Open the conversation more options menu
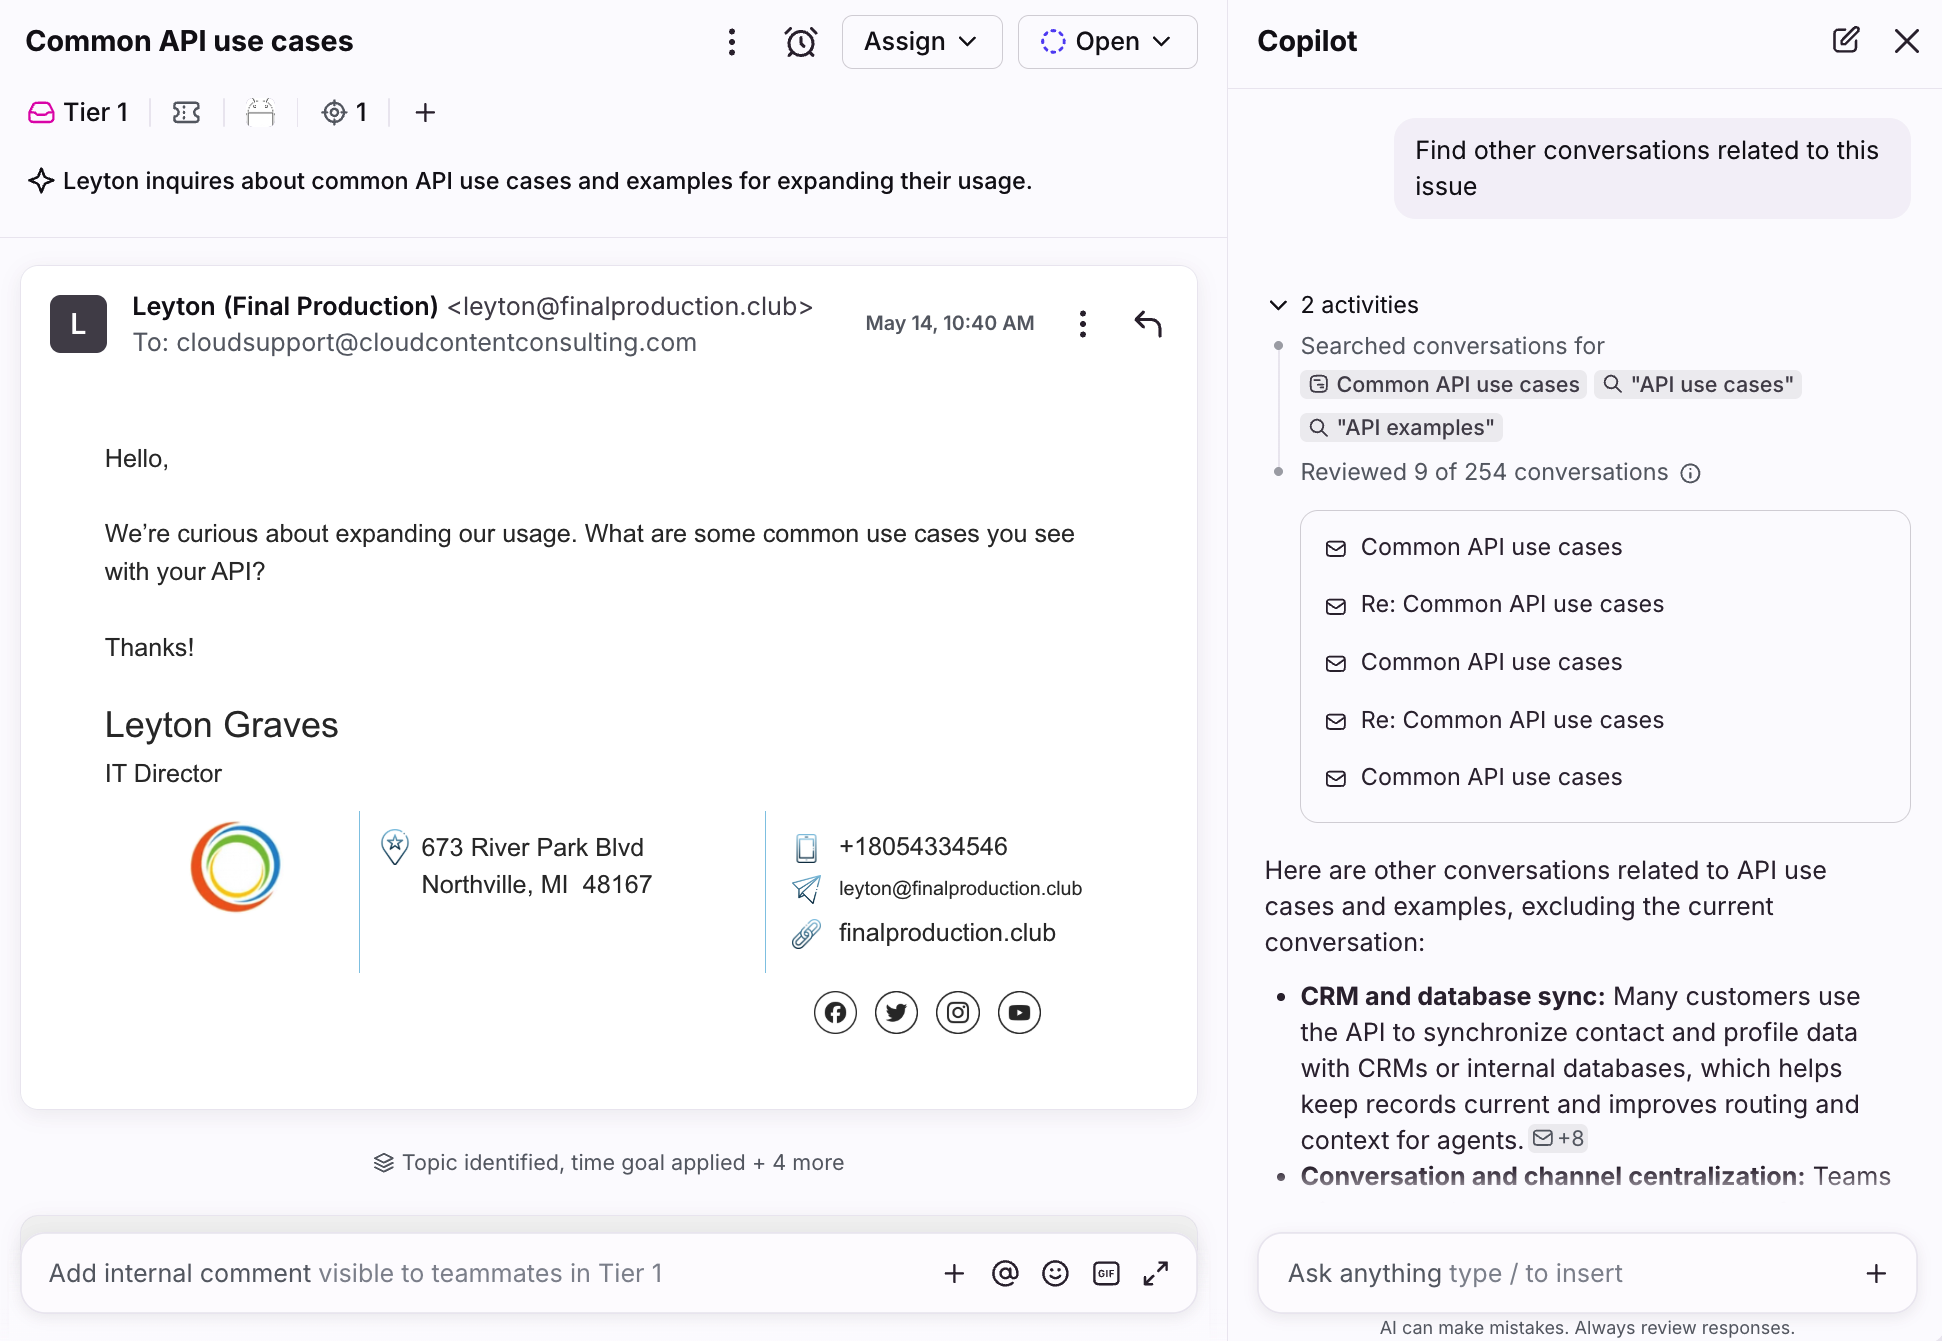This screenshot has height=1341, width=1942. [732, 42]
